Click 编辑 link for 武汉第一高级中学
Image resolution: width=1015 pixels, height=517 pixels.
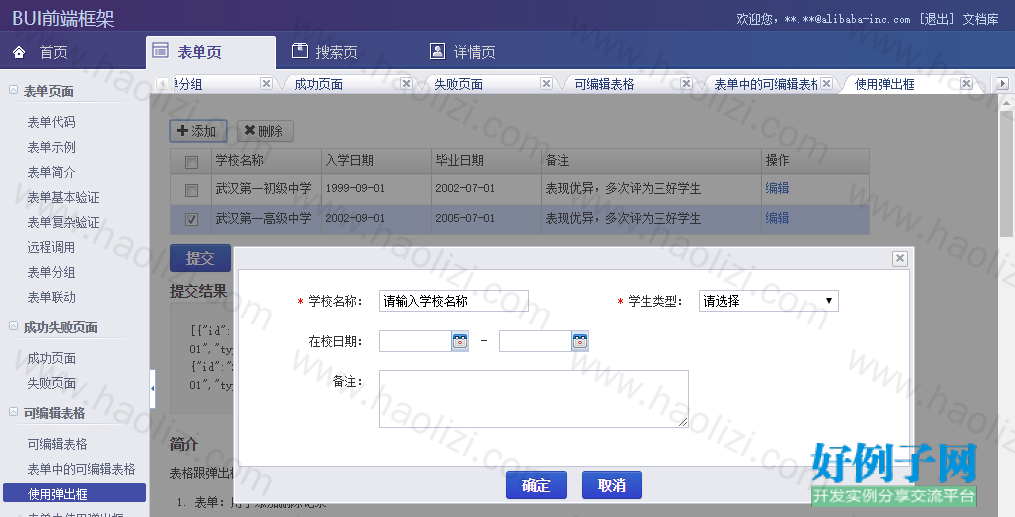click(x=777, y=218)
